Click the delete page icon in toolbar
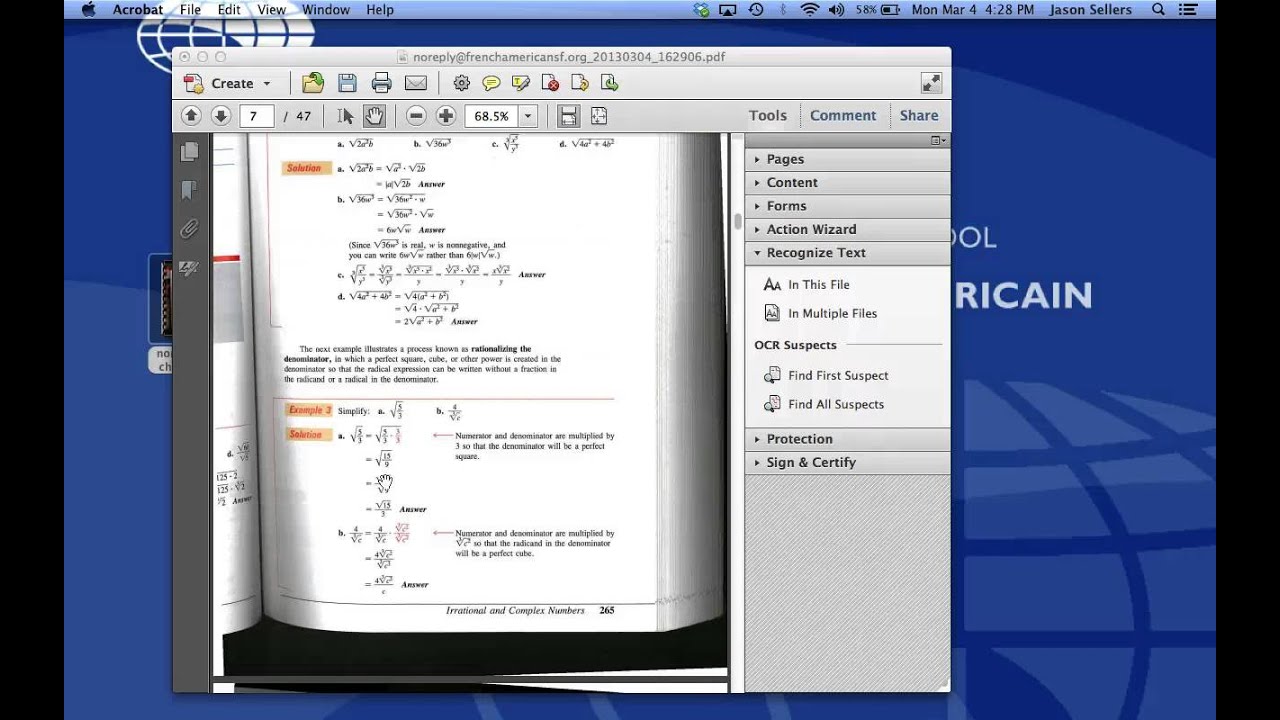 point(550,83)
